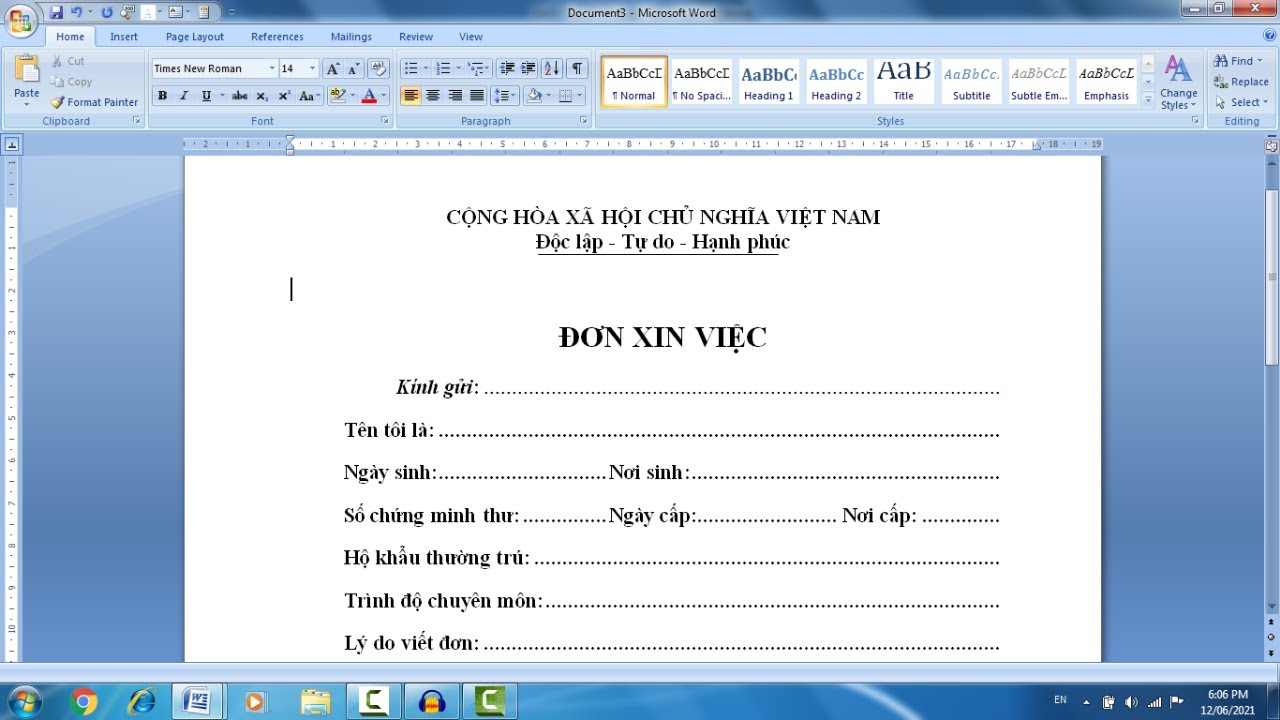Image resolution: width=1280 pixels, height=720 pixels.
Task: Click the Word Help question mark icon
Action: pos(1269,36)
